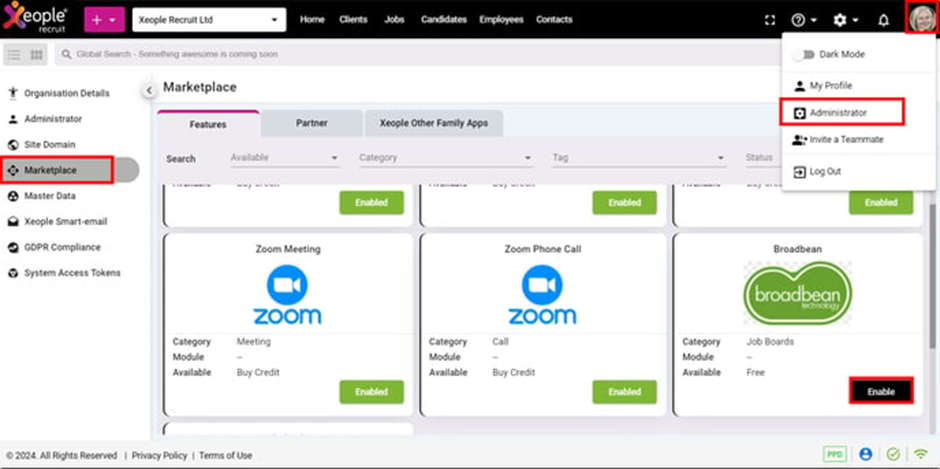Click the Site Domain globe icon
This screenshot has width=940, height=469.
[13, 145]
